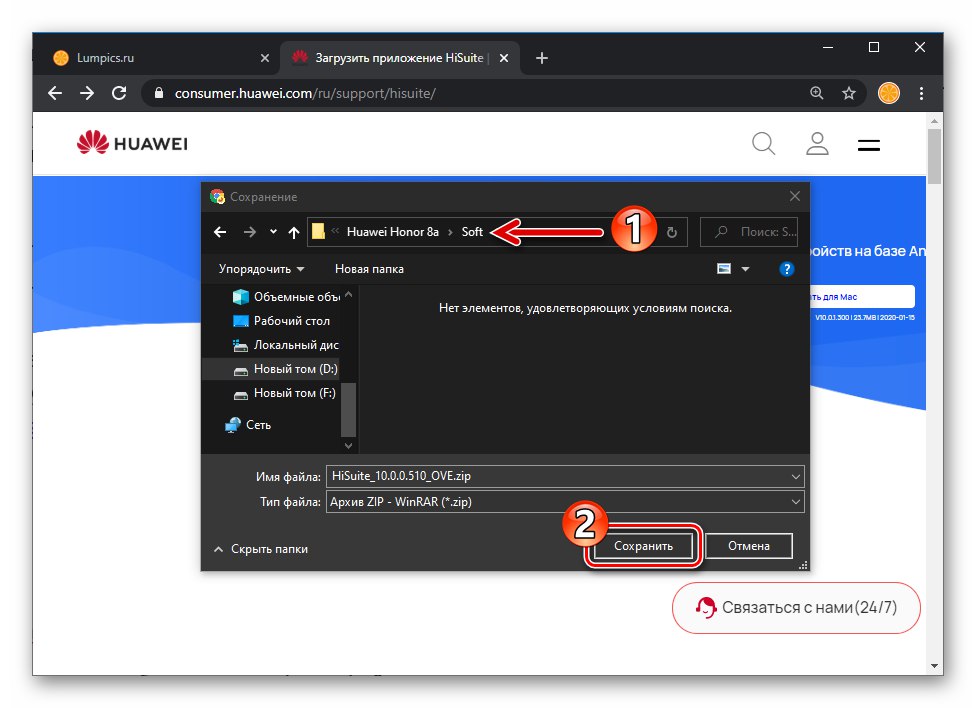Open the recent locations dropdown arrow
This screenshot has height=708, width=976.
(x=273, y=232)
